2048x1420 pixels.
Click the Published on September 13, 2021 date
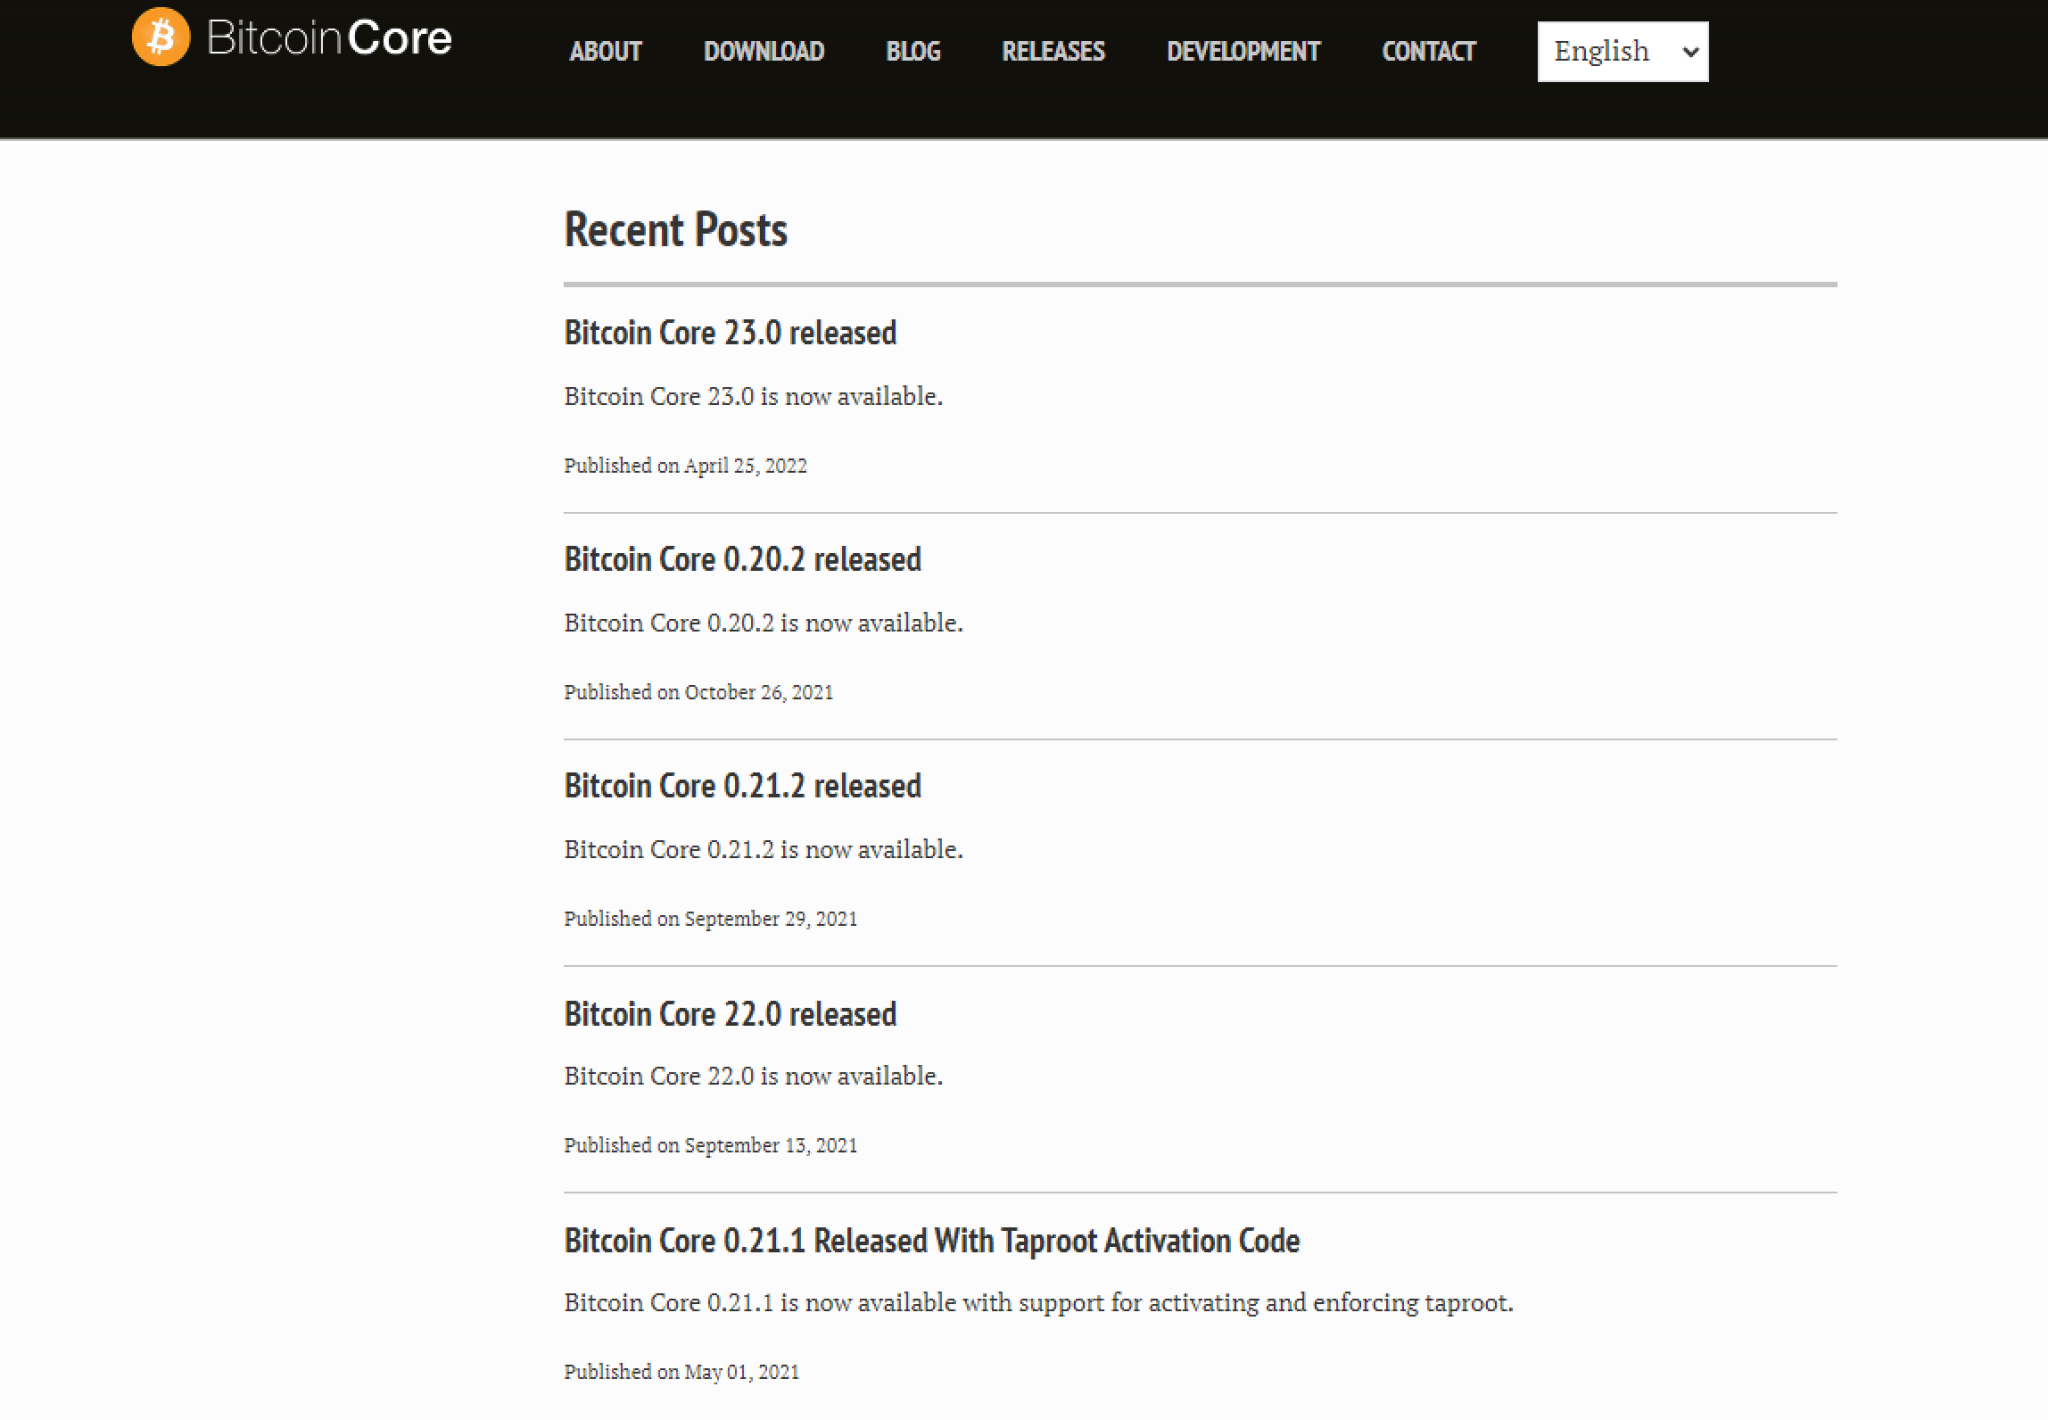tap(710, 1146)
